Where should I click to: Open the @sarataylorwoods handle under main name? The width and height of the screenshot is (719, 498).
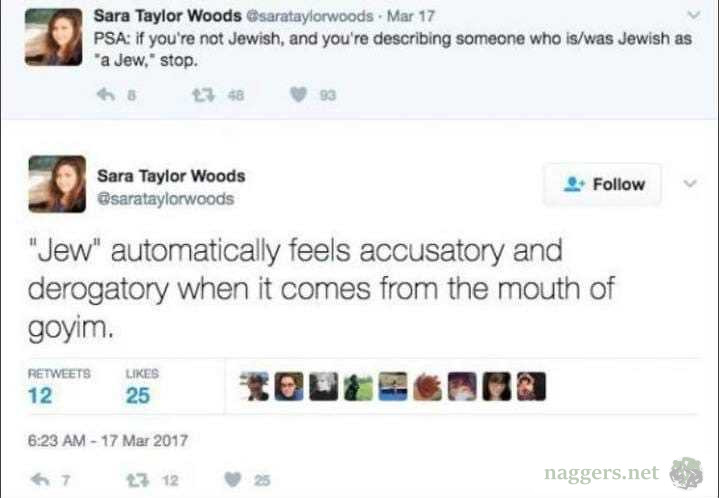click(166, 199)
